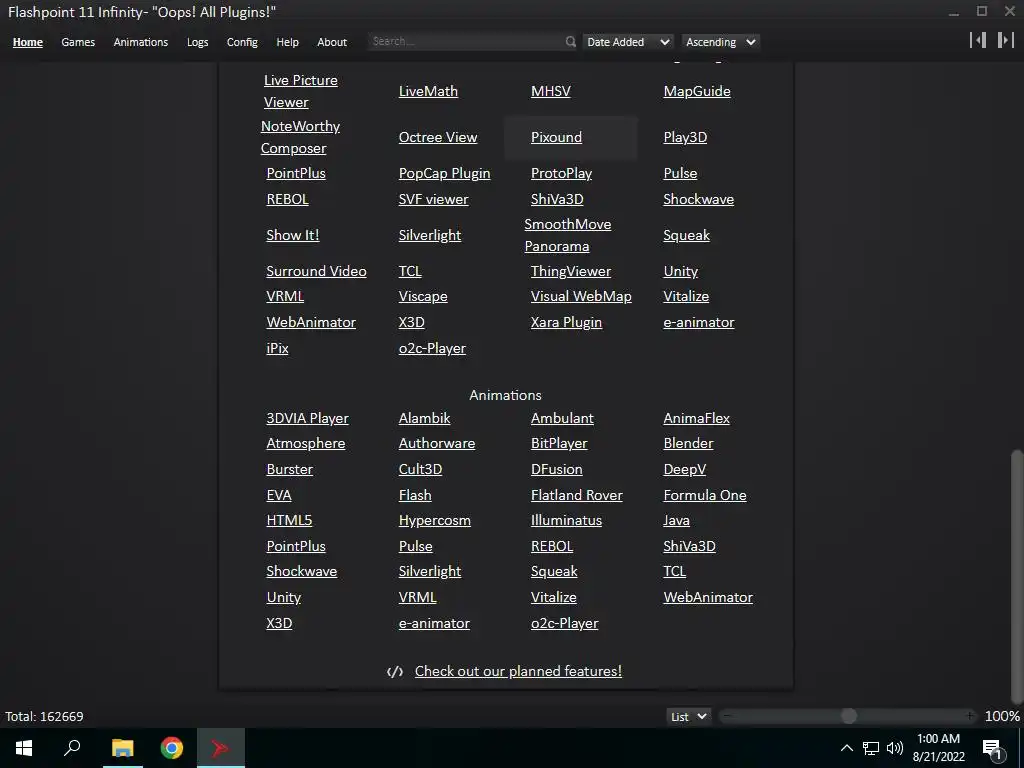Open the Check out our planned features link
Image resolution: width=1024 pixels, height=768 pixels.
tap(519, 671)
